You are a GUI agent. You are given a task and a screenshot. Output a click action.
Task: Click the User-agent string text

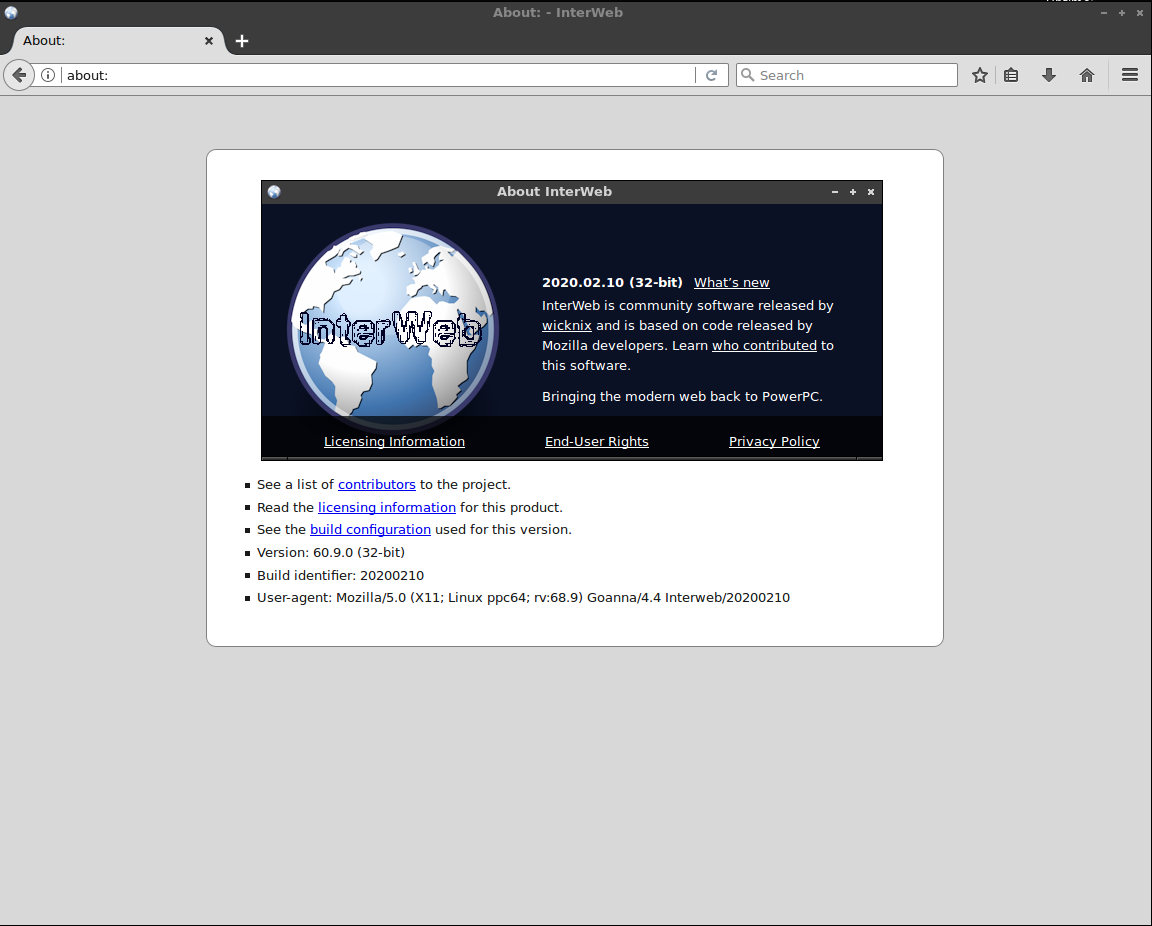(x=523, y=597)
